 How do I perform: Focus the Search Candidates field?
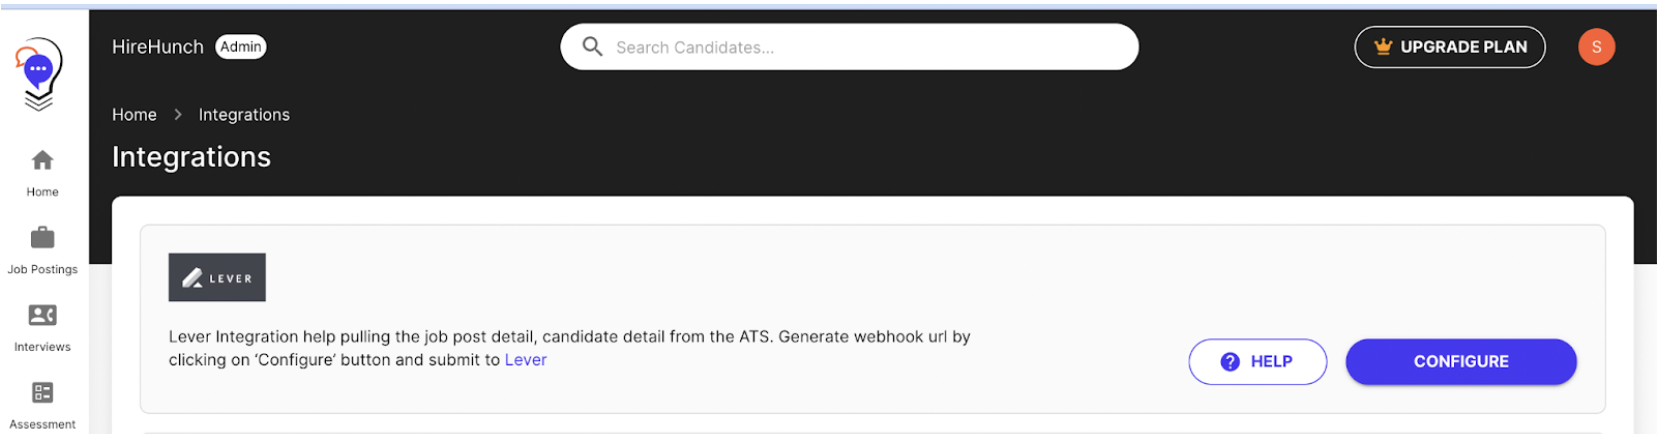tap(860, 47)
